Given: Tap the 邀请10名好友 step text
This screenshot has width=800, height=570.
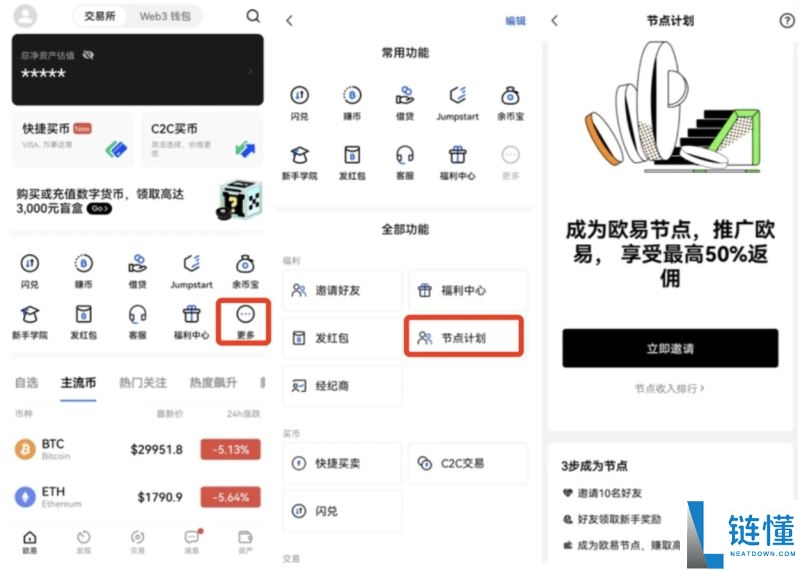Looking at the screenshot, I should (609, 493).
